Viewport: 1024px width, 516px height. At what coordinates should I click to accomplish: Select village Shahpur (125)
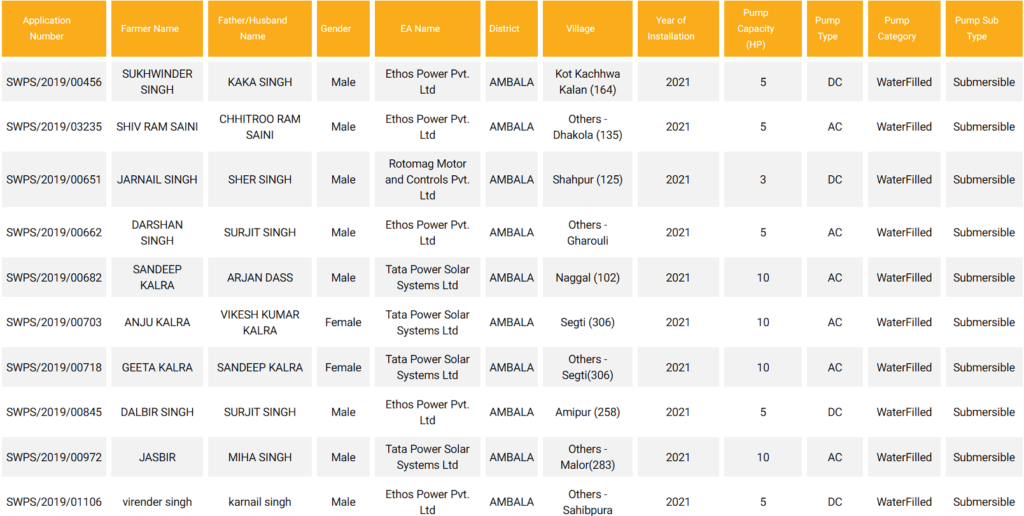coord(588,180)
